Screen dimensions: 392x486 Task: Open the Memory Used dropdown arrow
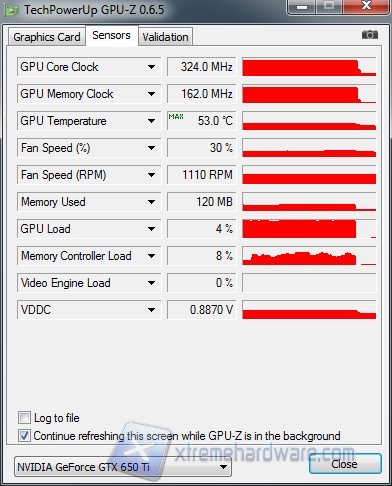pos(151,202)
